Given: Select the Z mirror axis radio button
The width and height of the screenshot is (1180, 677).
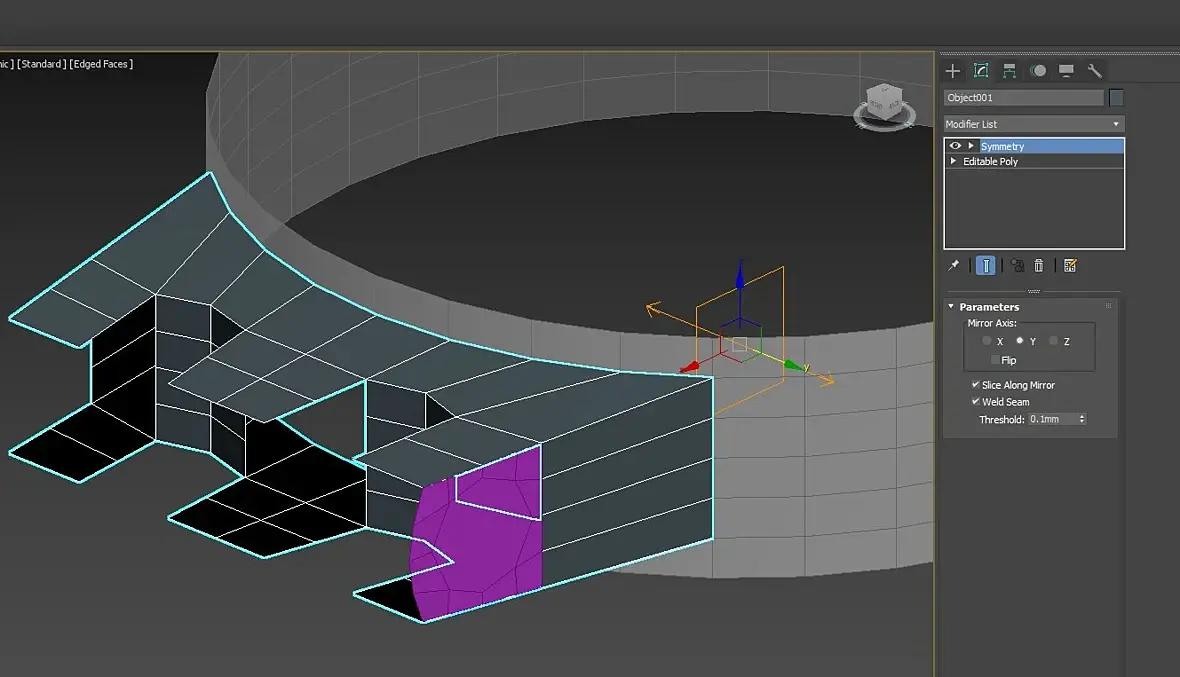Looking at the screenshot, I should tap(1054, 341).
